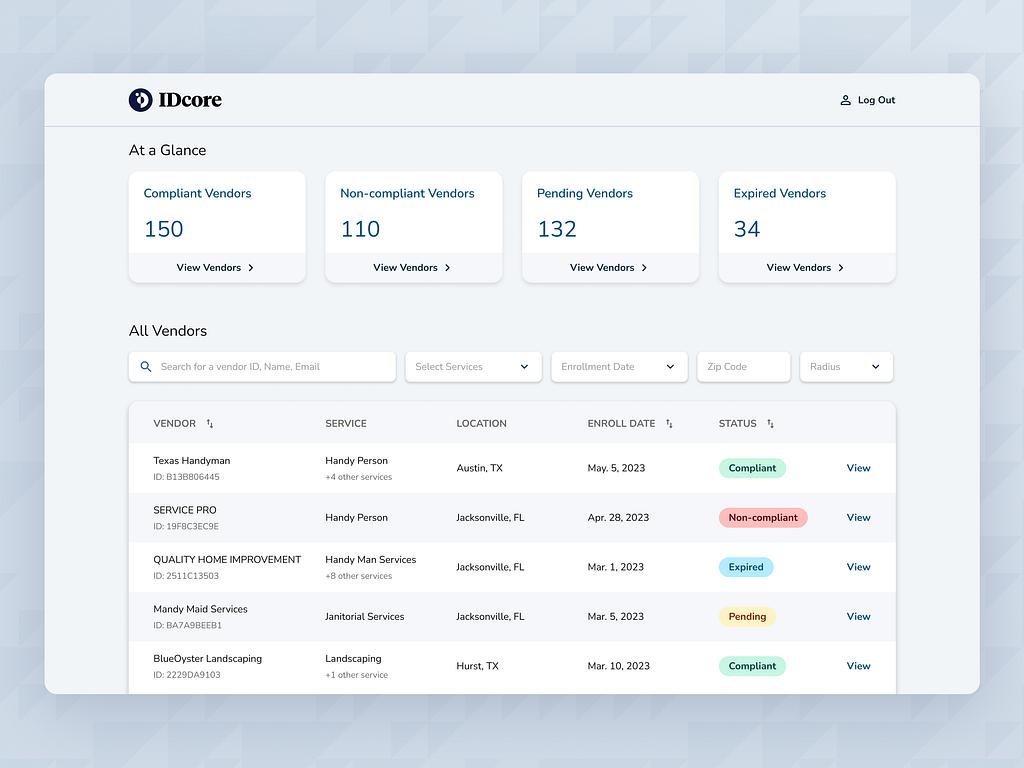This screenshot has width=1024, height=768.
Task: Click 'Handy Man Services' service cell
Action: click(x=370, y=560)
